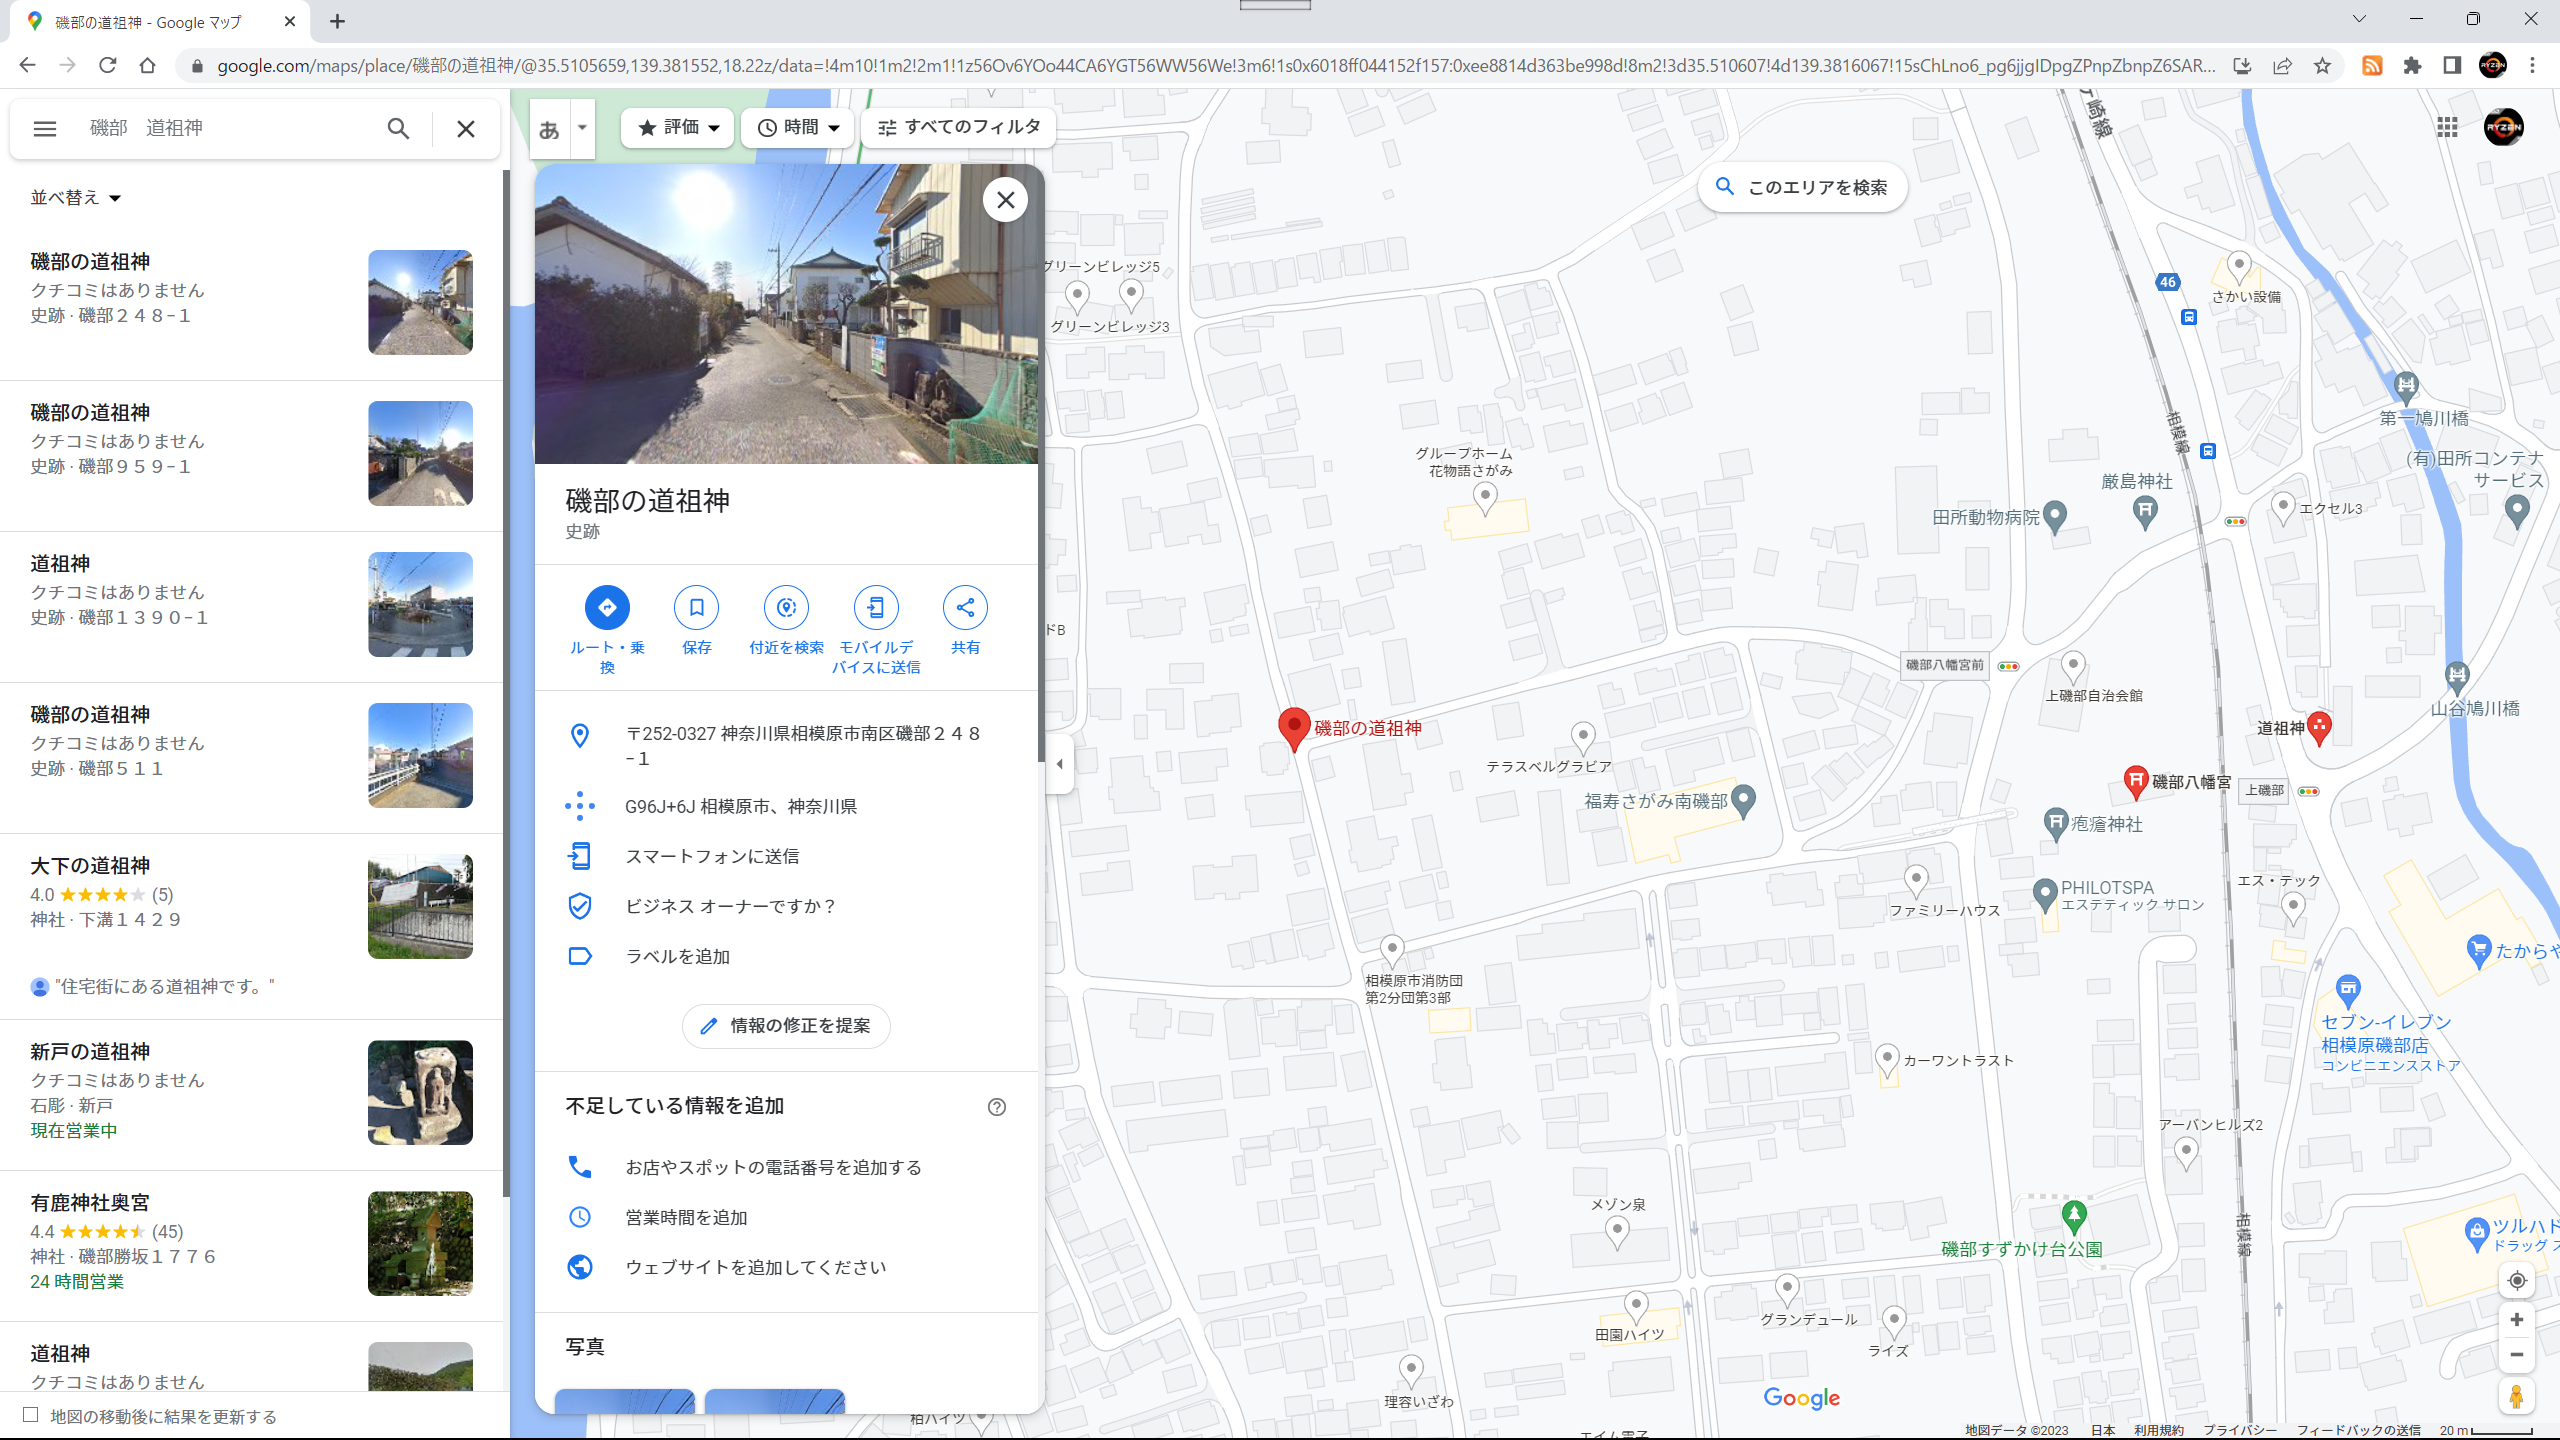This screenshot has width=2560, height=1440.
Task: Open the hamburger menu in search box
Action: [x=44, y=128]
